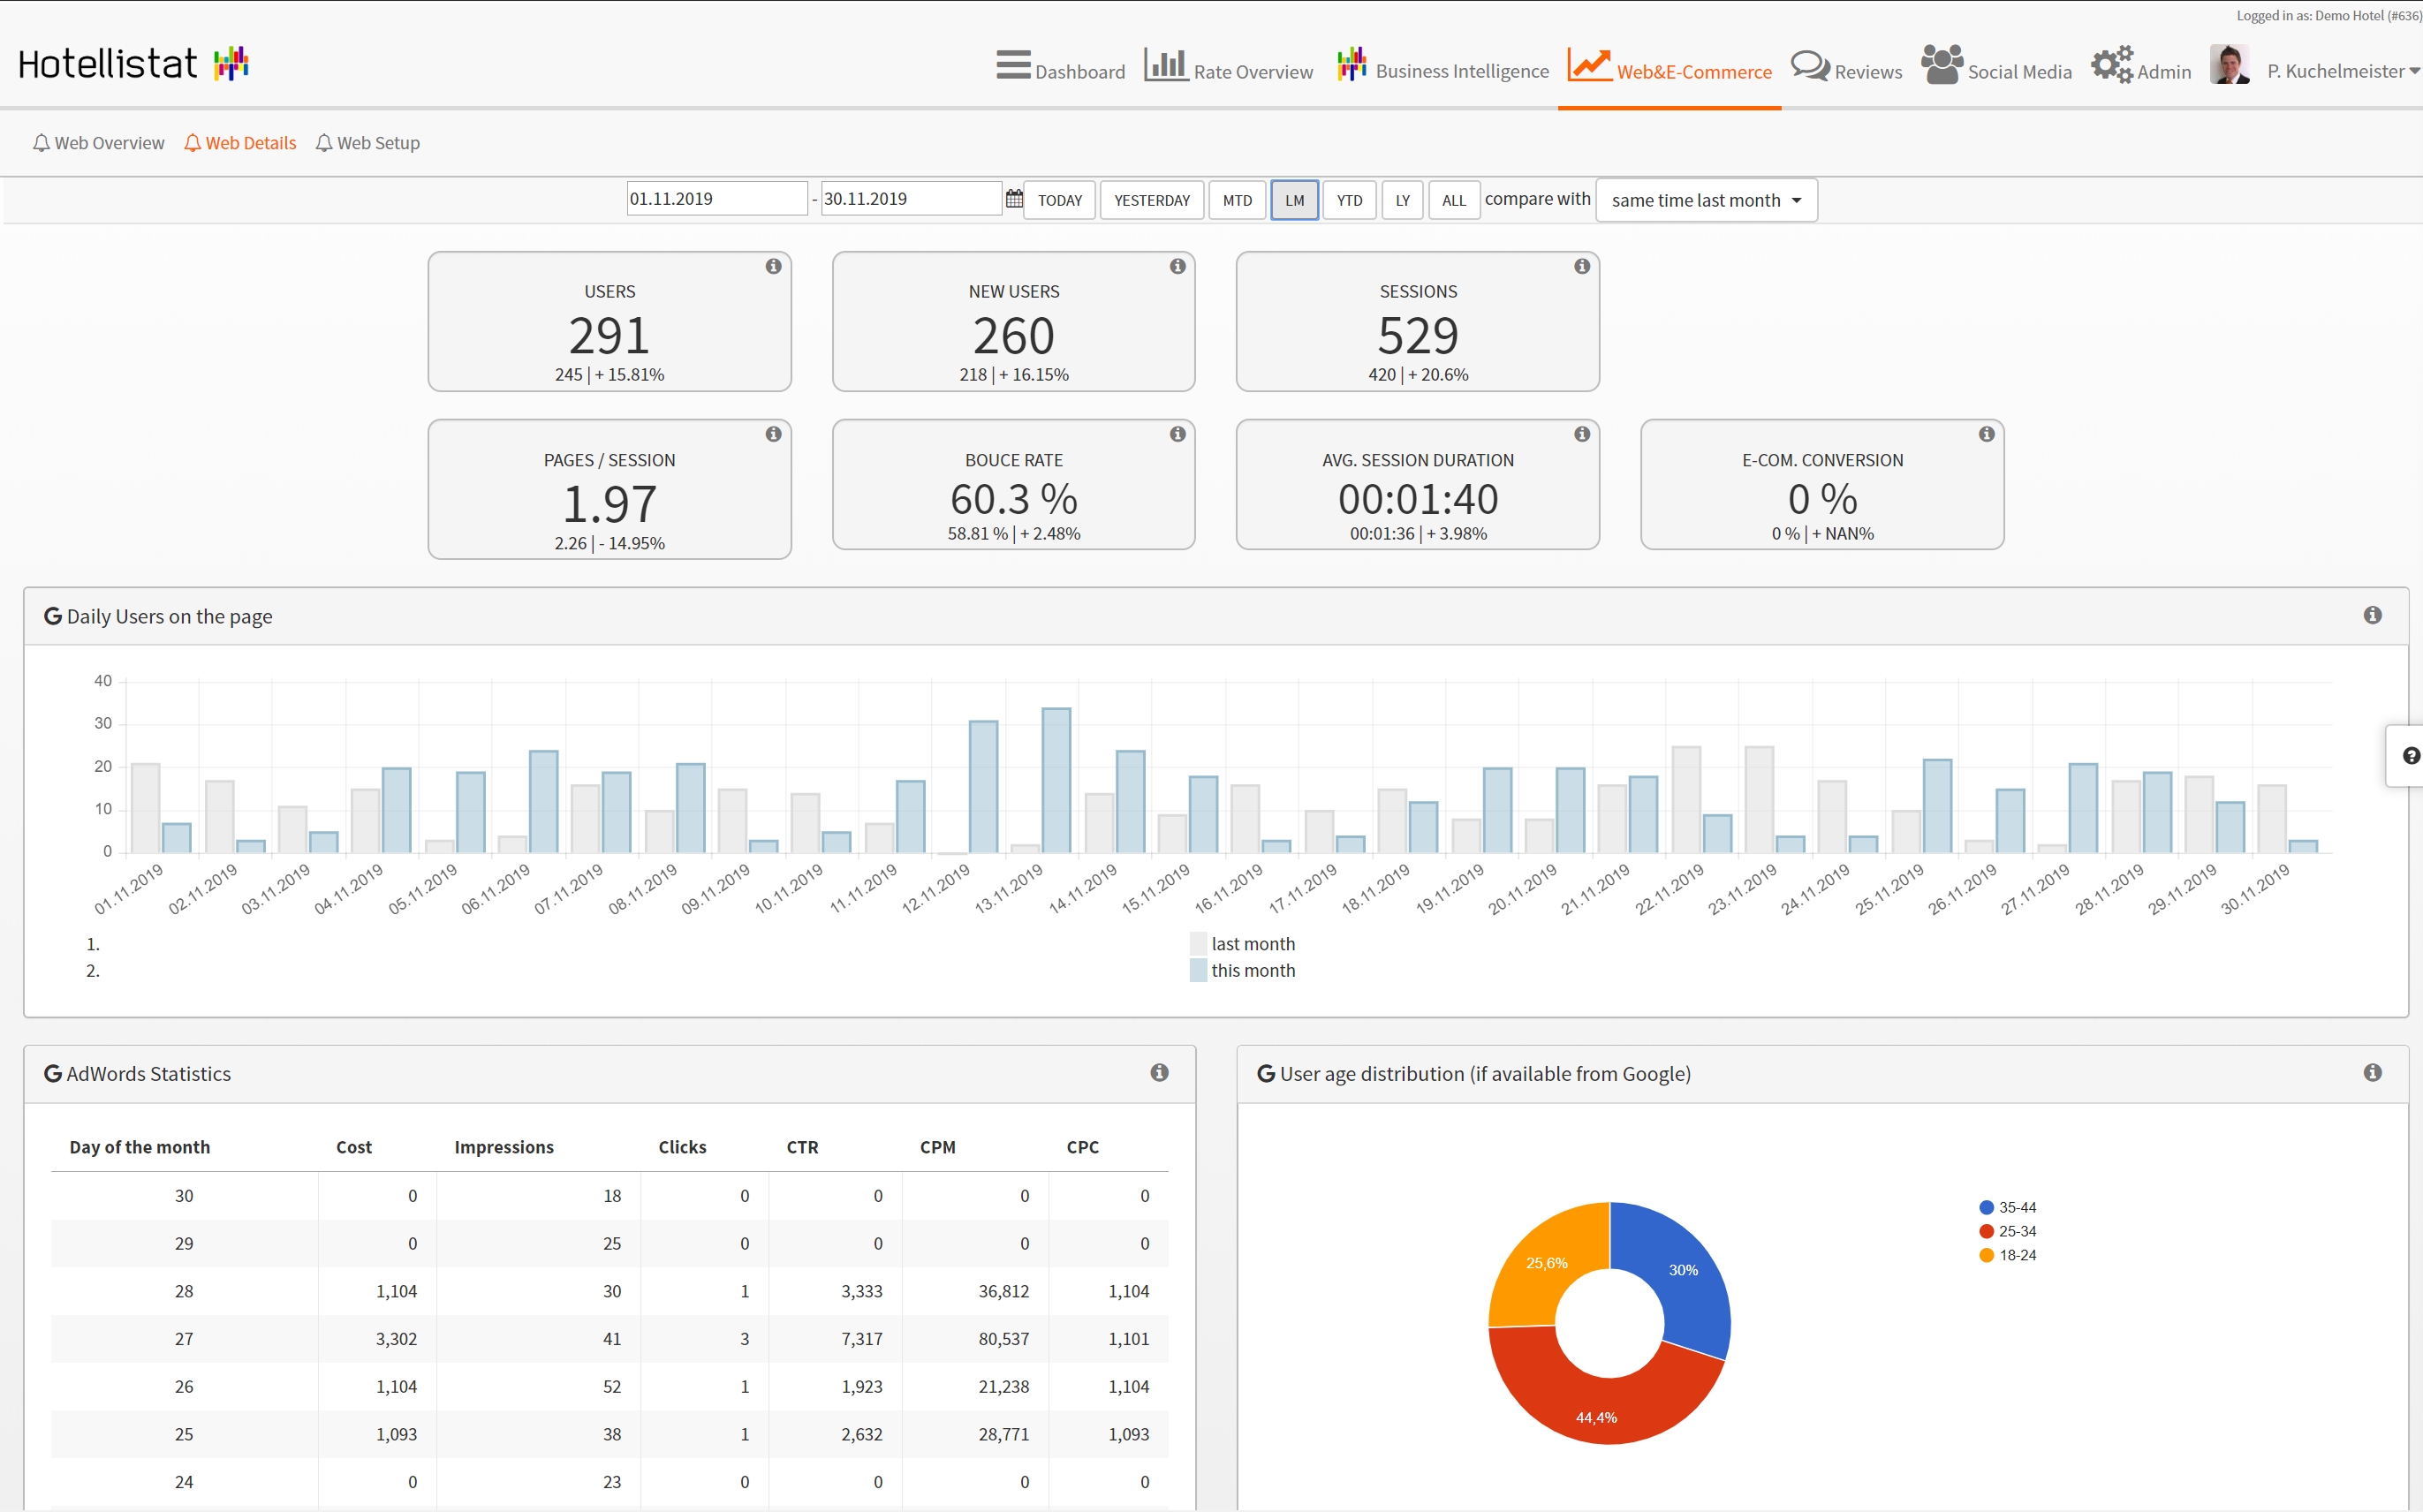Click the Hotellistat logo icon
Screen dimensions: 2423x1512
coord(231,63)
